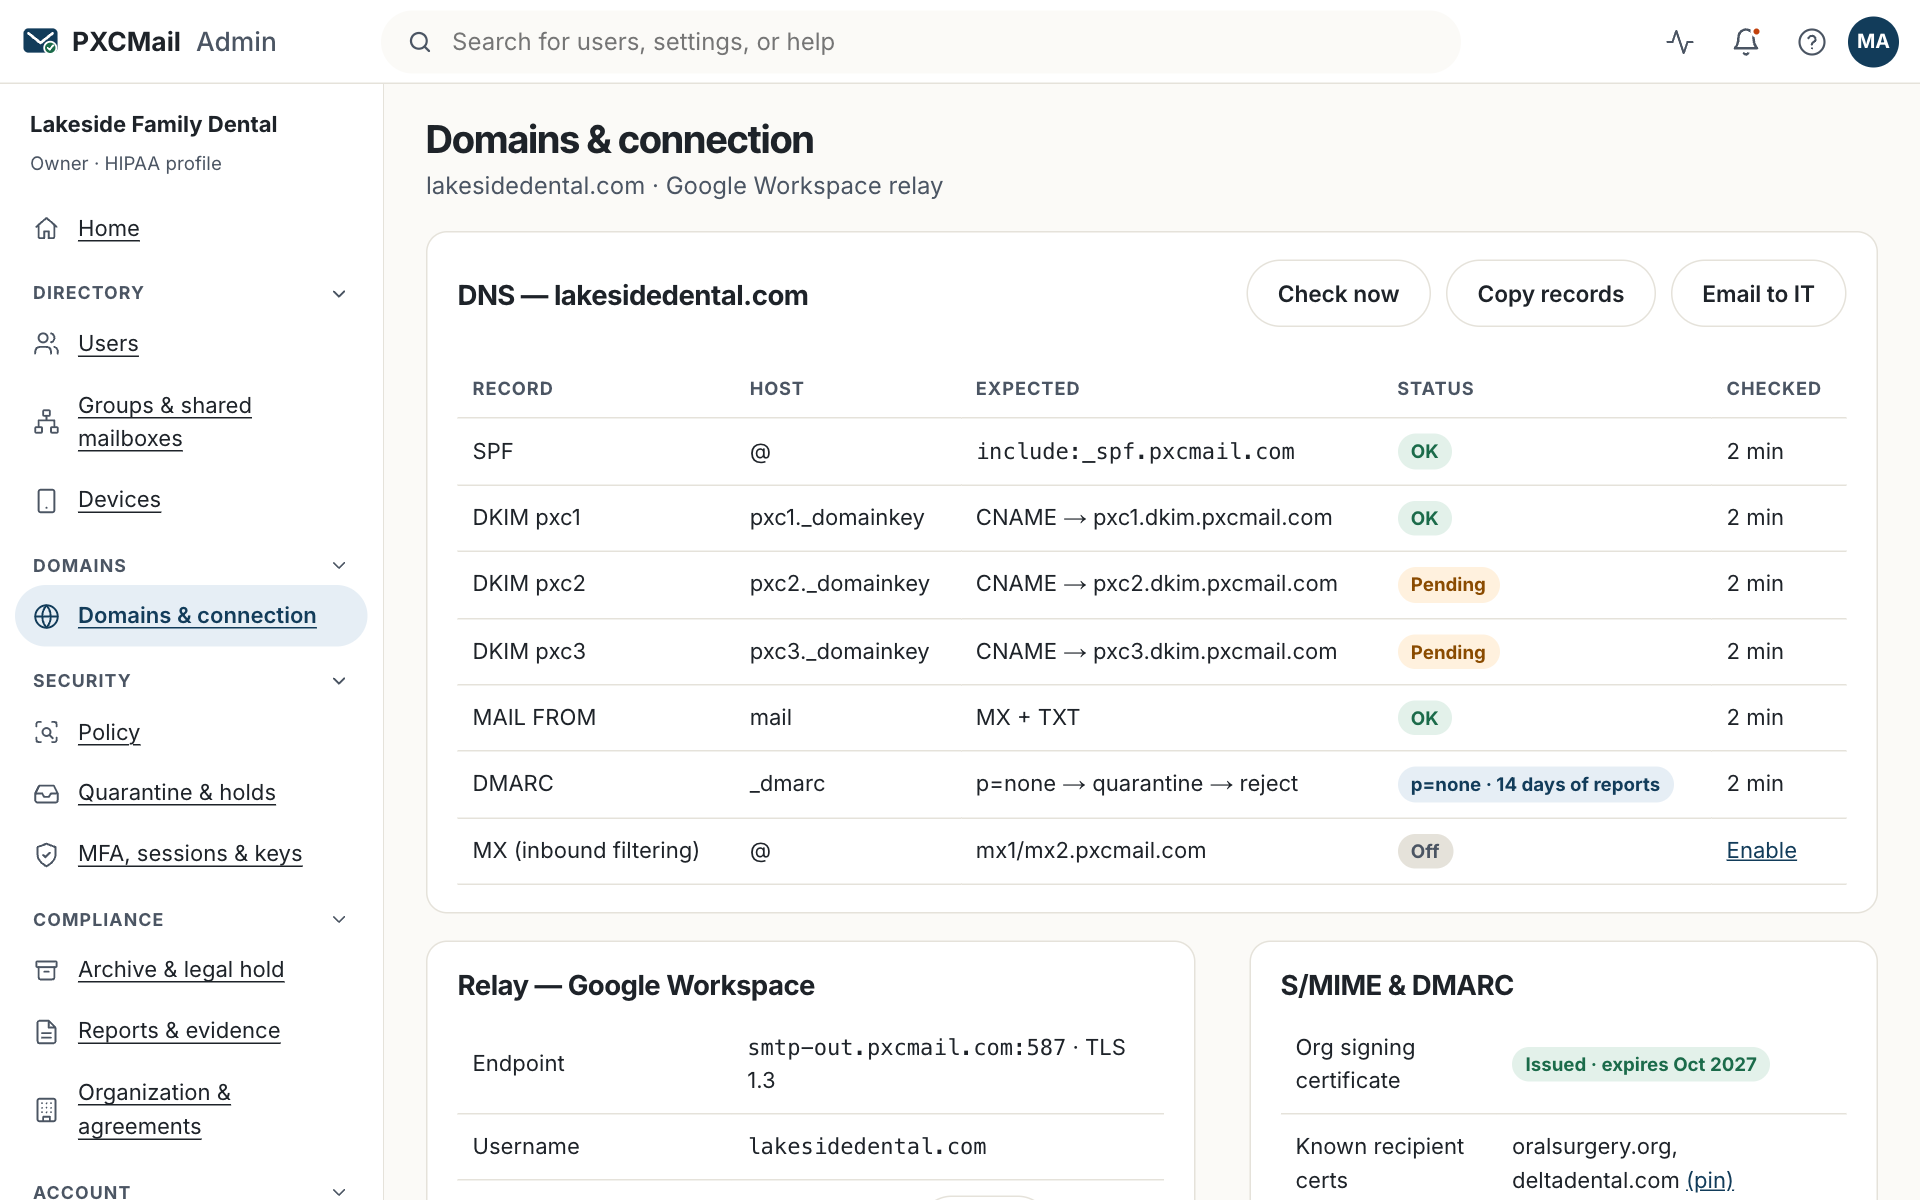The width and height of the screenshot is (1920, 1200).
Task: Open Archive & legal hold link
Action: pyautogui.click(x=181, y=970)
